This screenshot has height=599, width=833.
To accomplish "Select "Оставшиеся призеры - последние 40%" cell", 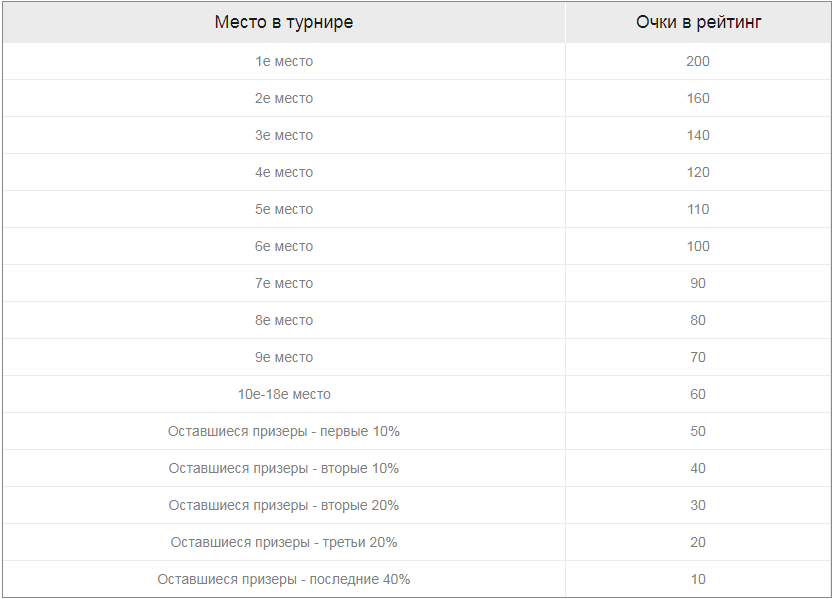I will 284,579.
